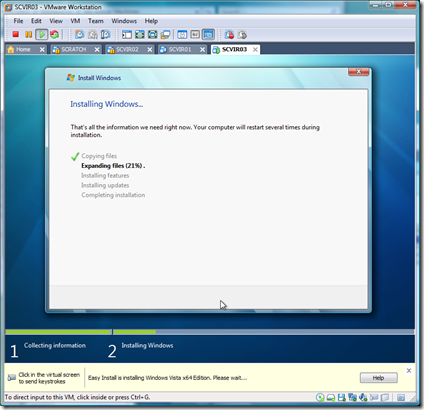Click the greyed status icon before the divider
Viewport: 424px width, 410px height.
[x=385, y=397]
